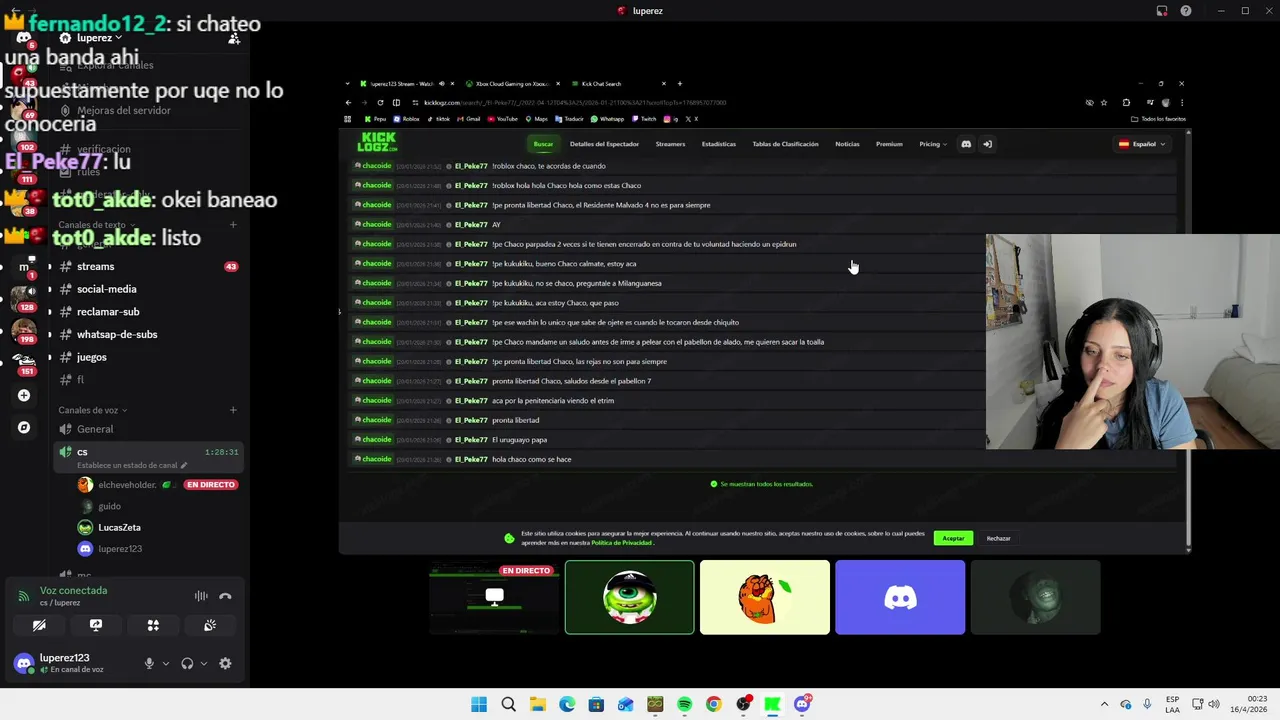Open Tablas de Clasificación tab
The width and height of the screenshot is (1280, 720).
click(x=785, y=144)
